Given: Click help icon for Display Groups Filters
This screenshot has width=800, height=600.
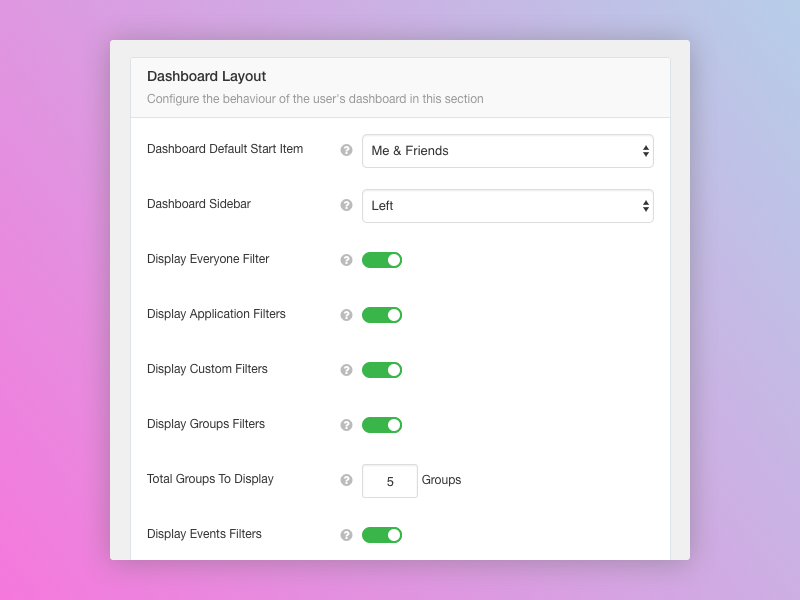Looking at the screenshot, I should tap(346, 425).
